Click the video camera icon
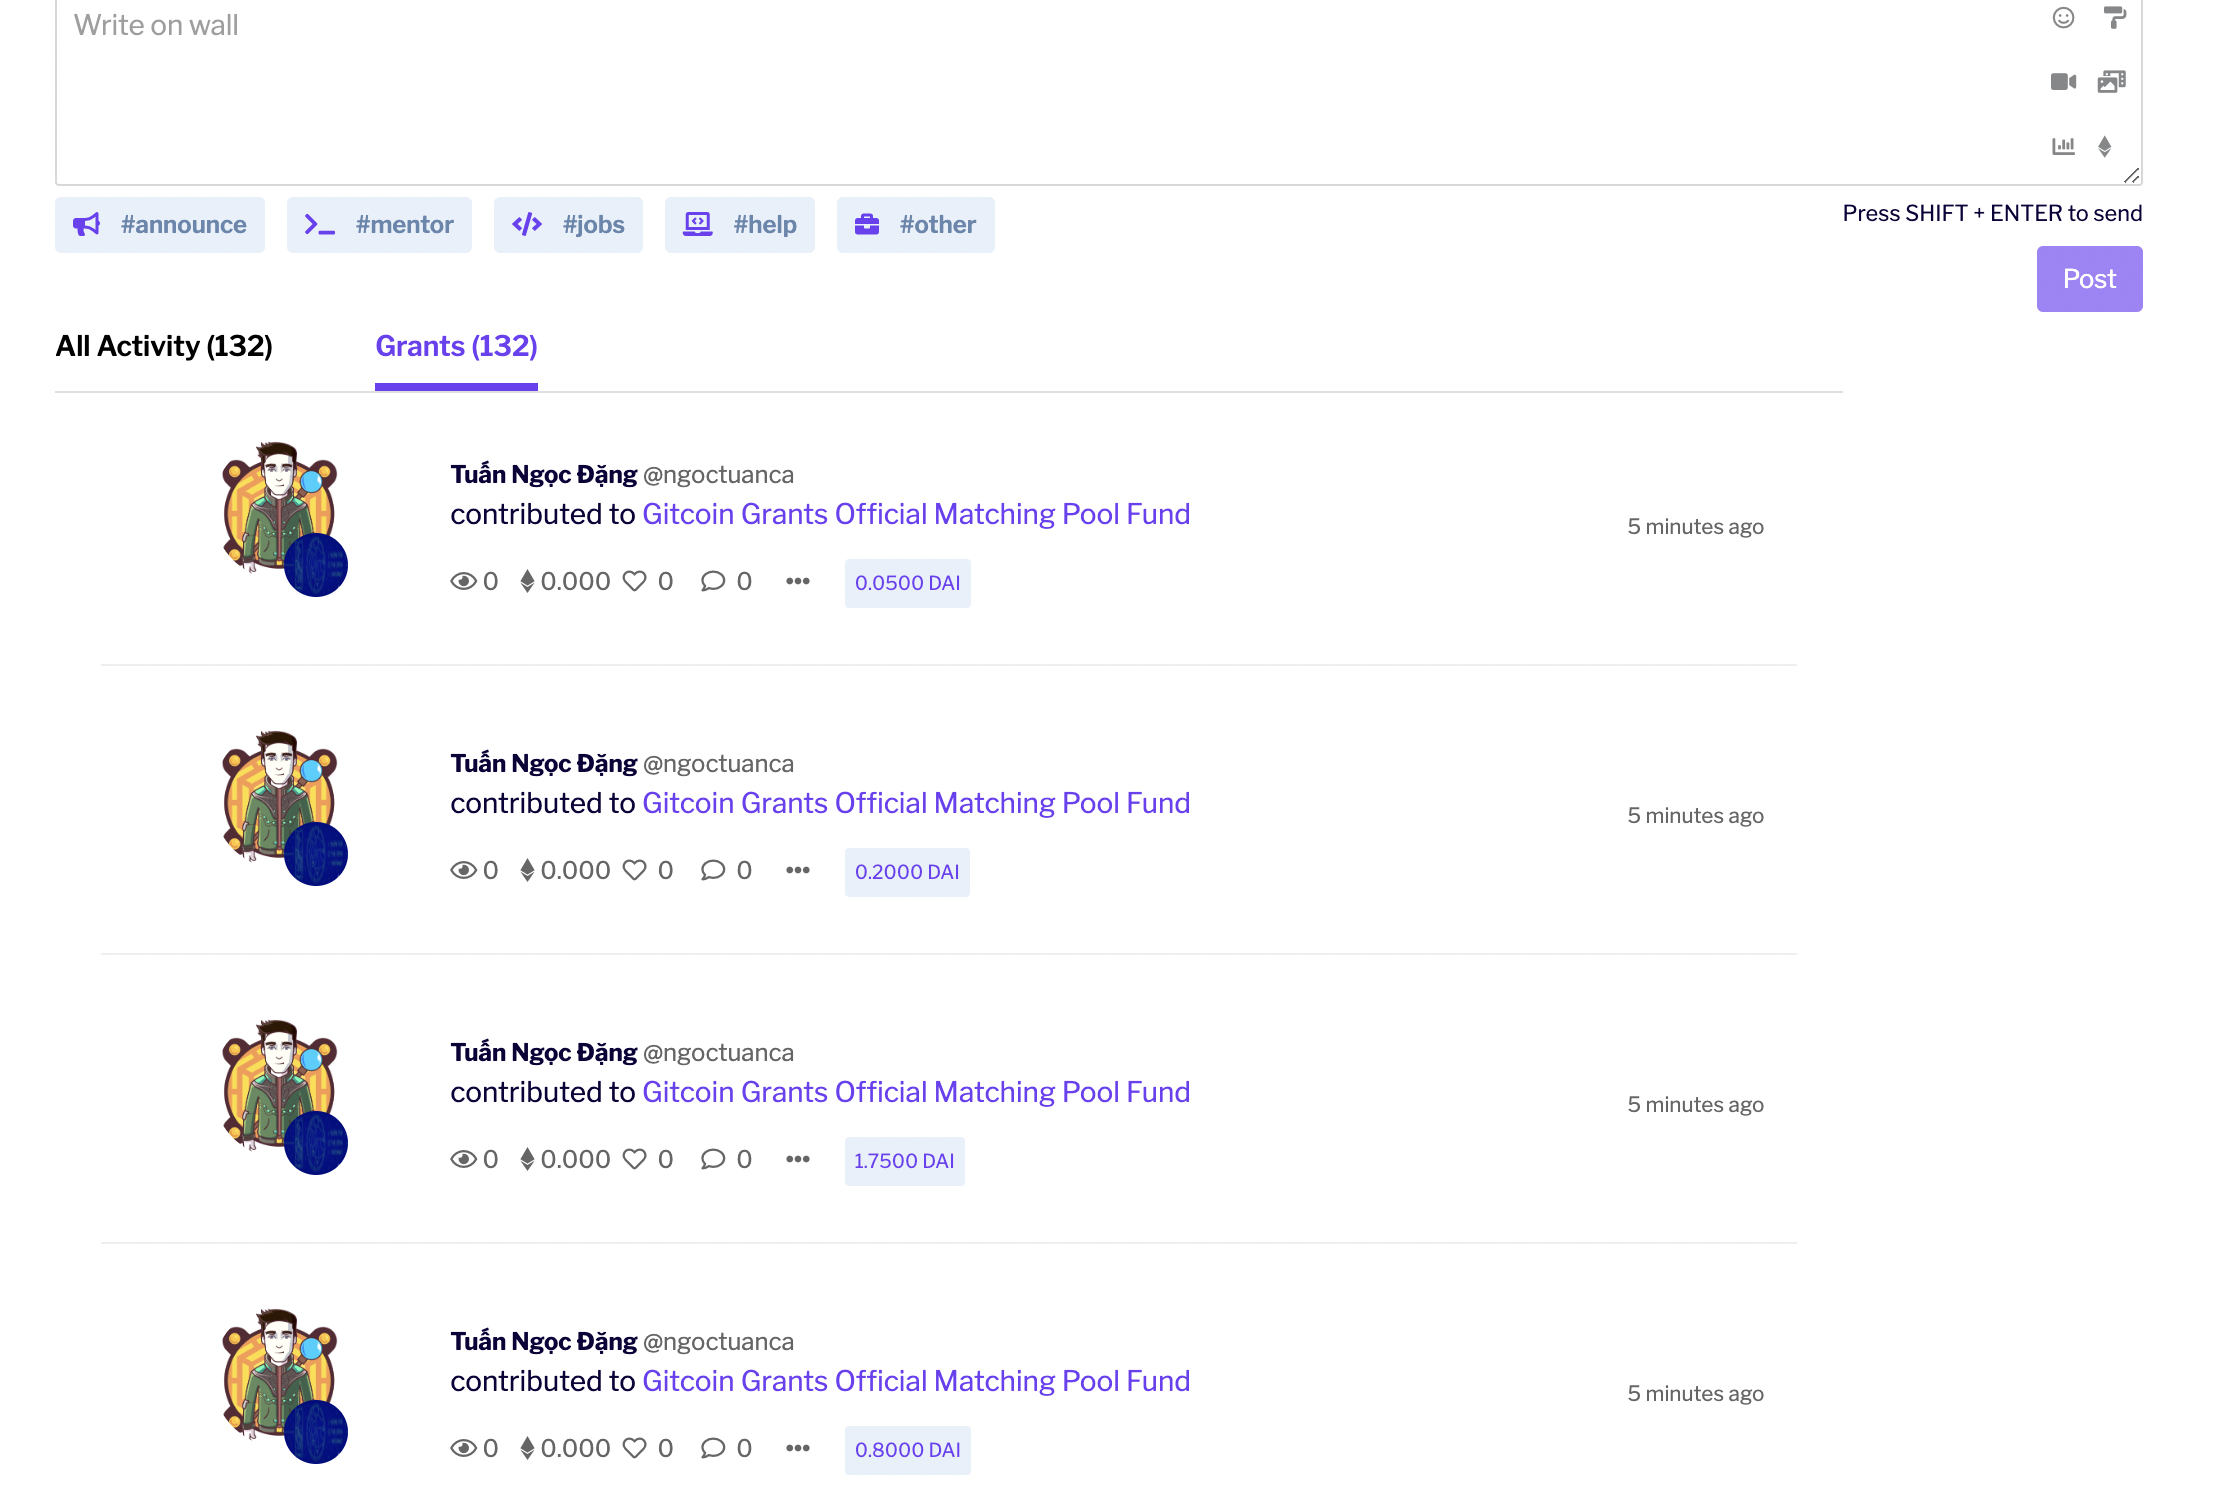This screenshot has width=2227, height=1504. coord(2063,82)
